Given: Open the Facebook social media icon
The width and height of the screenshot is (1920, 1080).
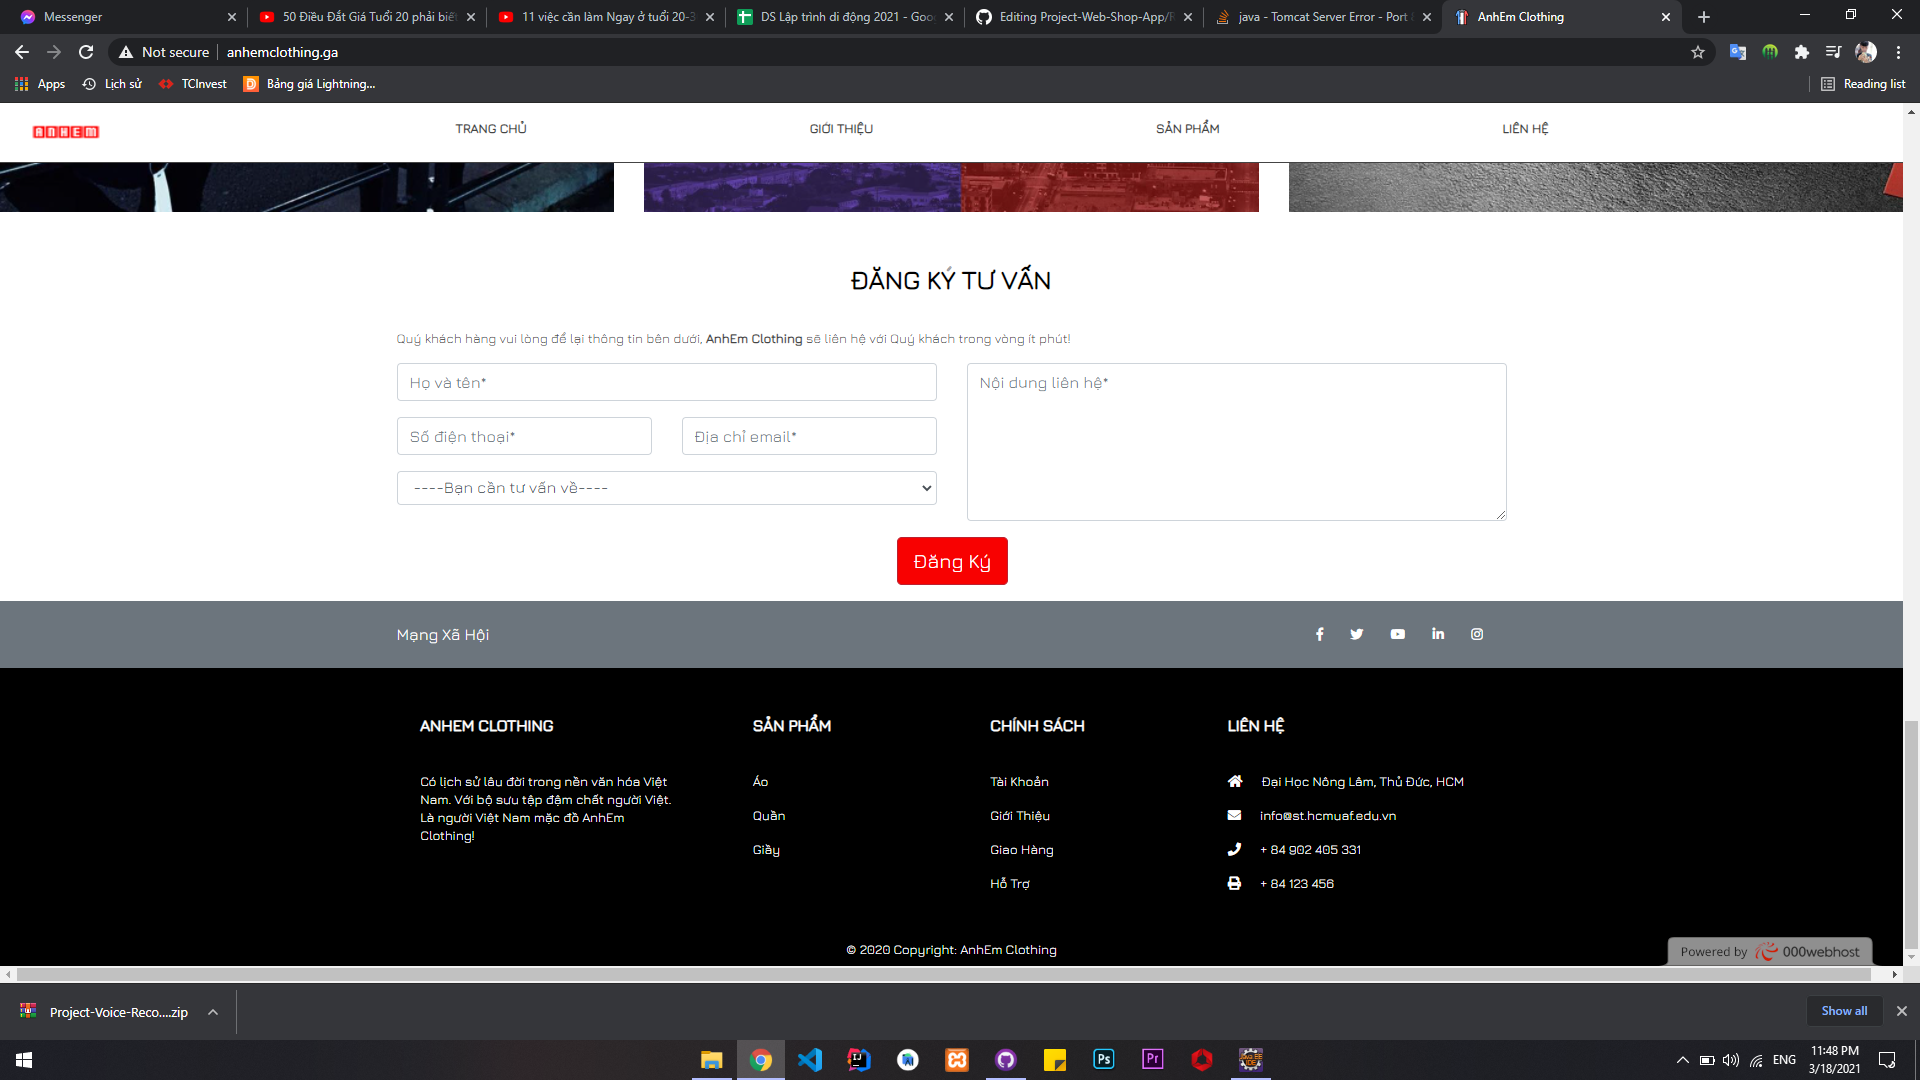Looking at the screenshot, I should click(x=1319, y=634).
